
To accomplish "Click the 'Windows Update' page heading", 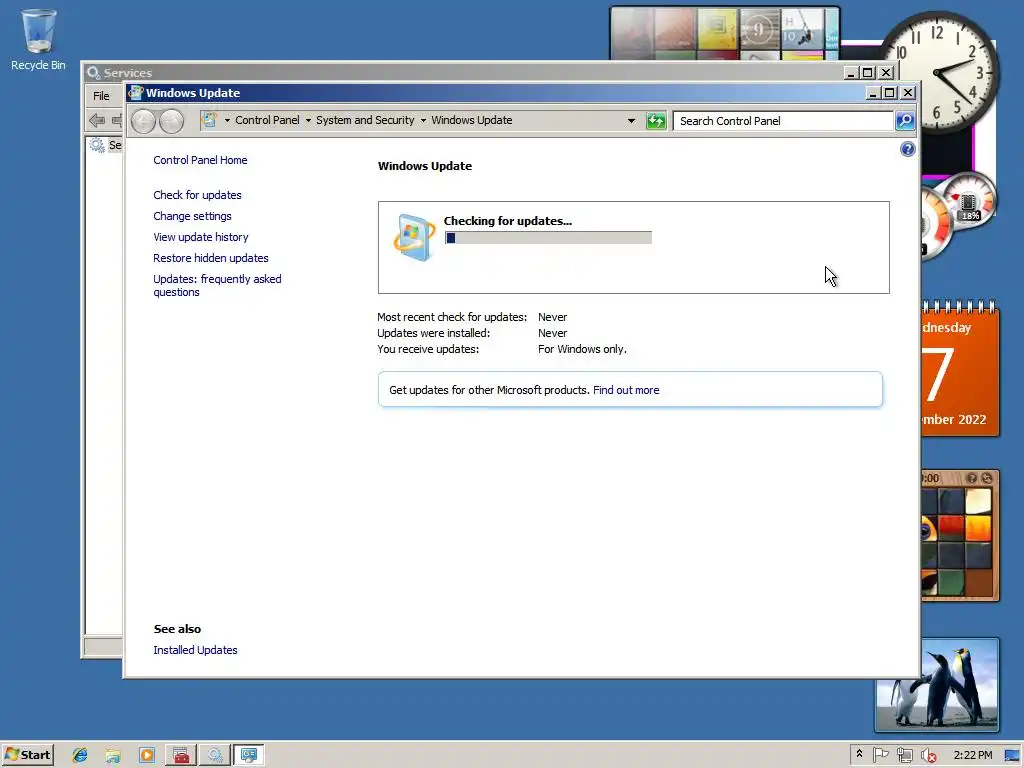I will [424, 166].
